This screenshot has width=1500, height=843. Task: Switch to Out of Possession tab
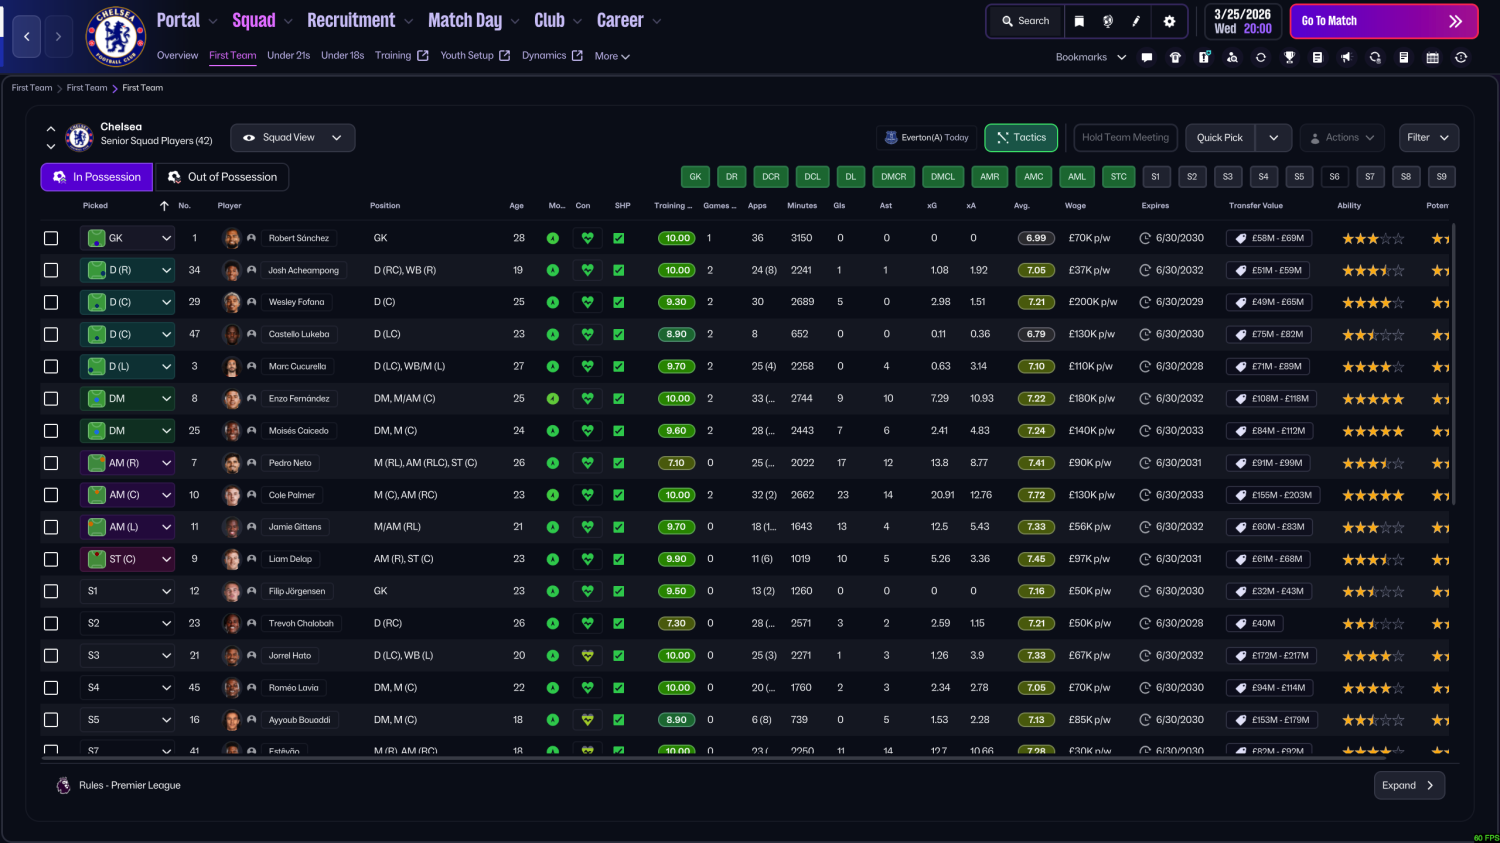222,177
